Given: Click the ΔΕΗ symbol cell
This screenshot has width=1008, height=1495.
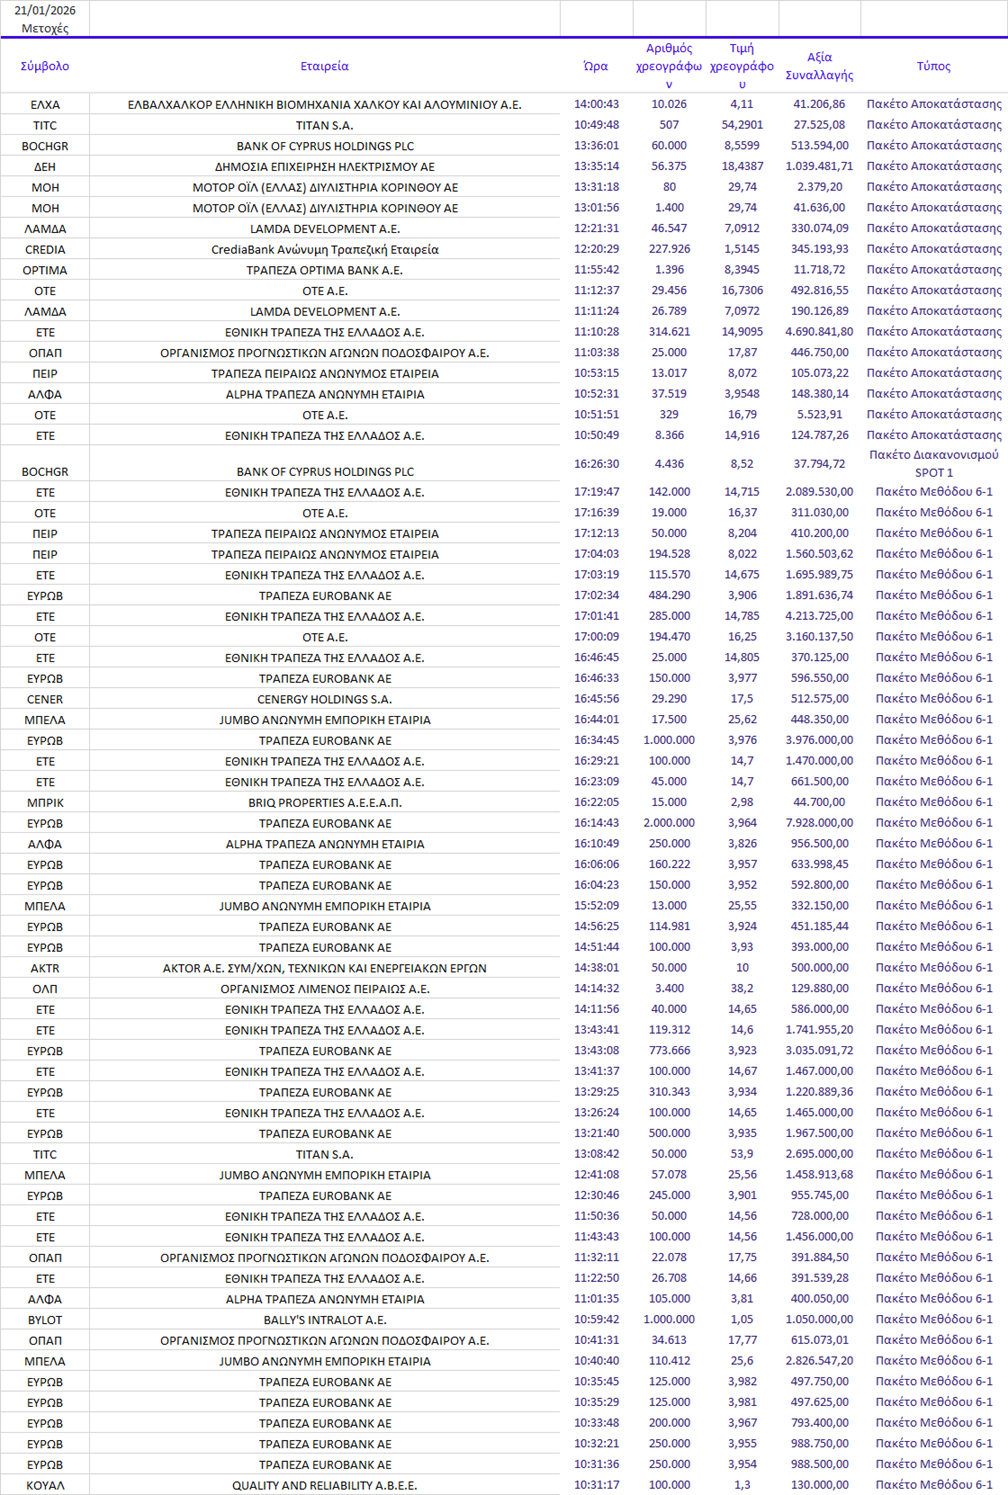Looking at the screenshot, I should [45, 167].
